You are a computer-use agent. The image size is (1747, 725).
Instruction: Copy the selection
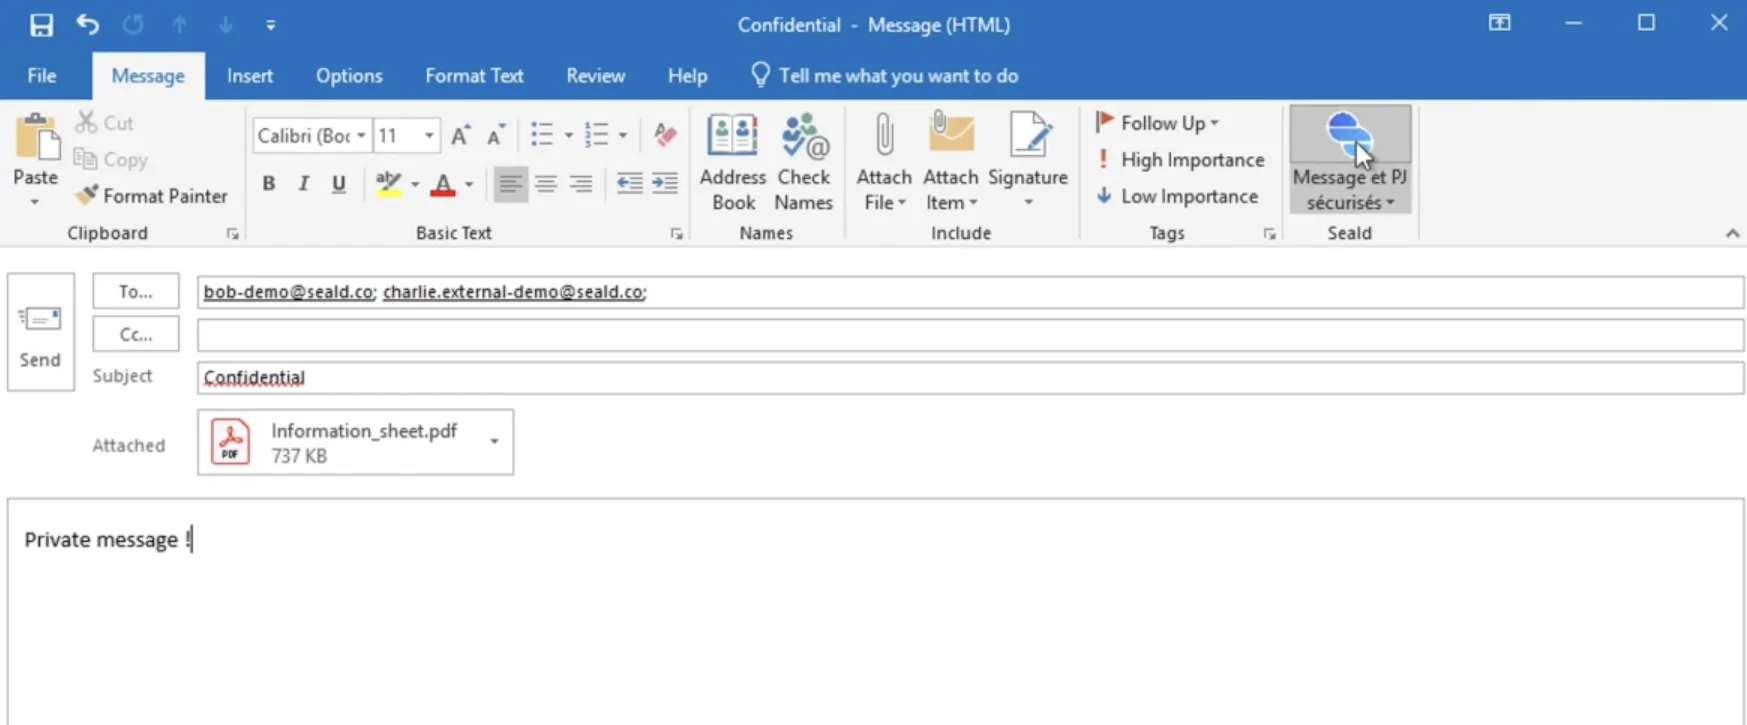[x=111, y=160]
